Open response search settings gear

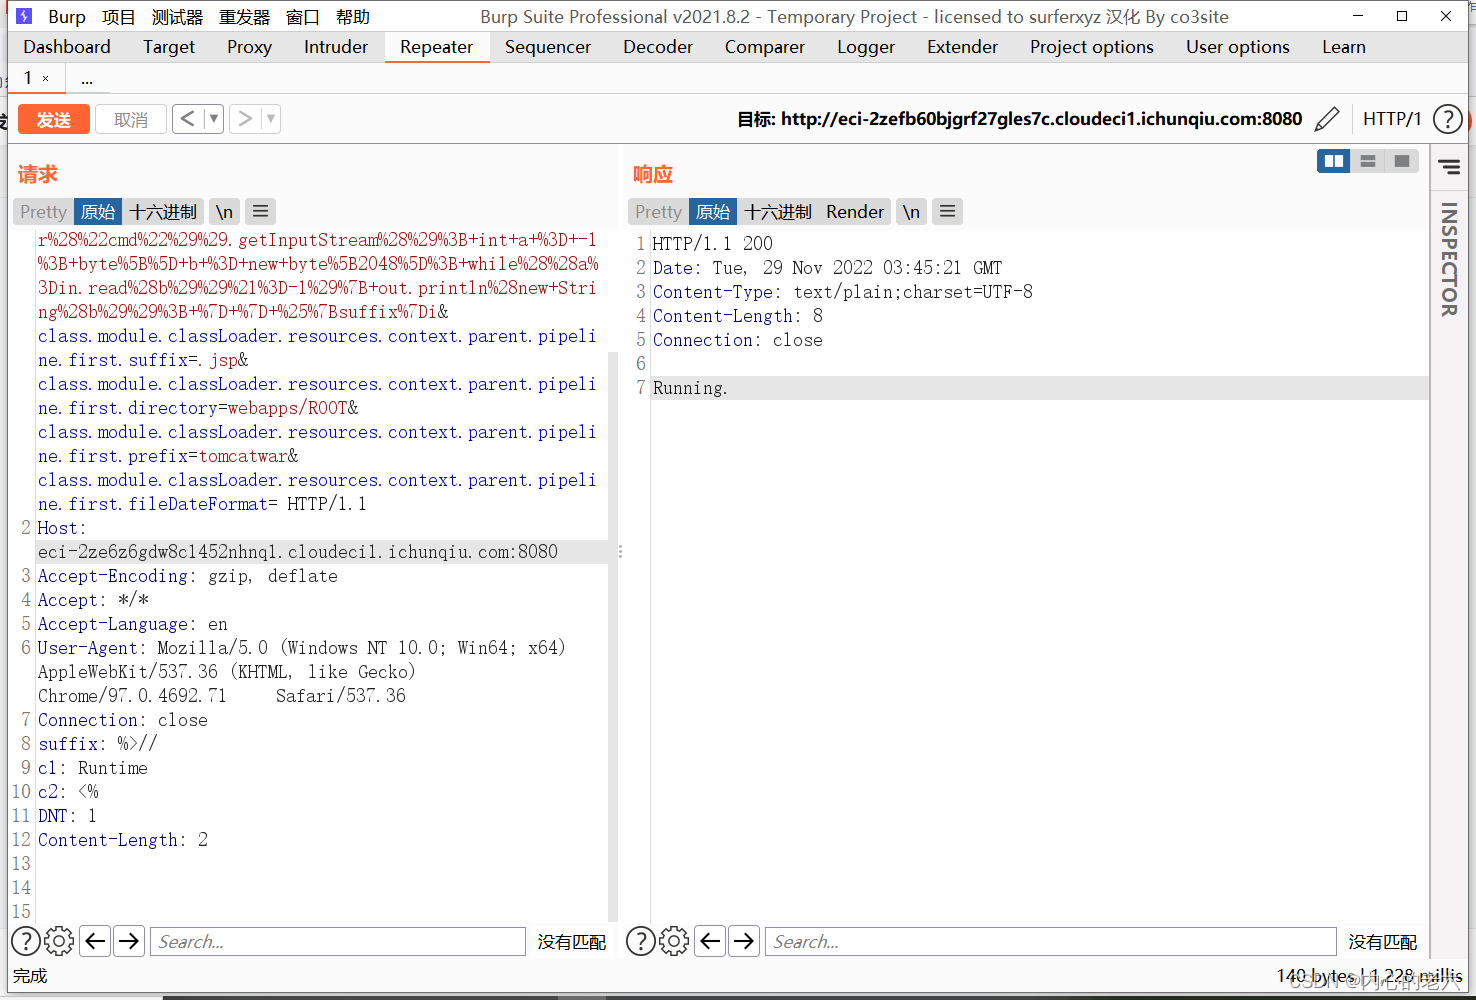pos(674,941)
